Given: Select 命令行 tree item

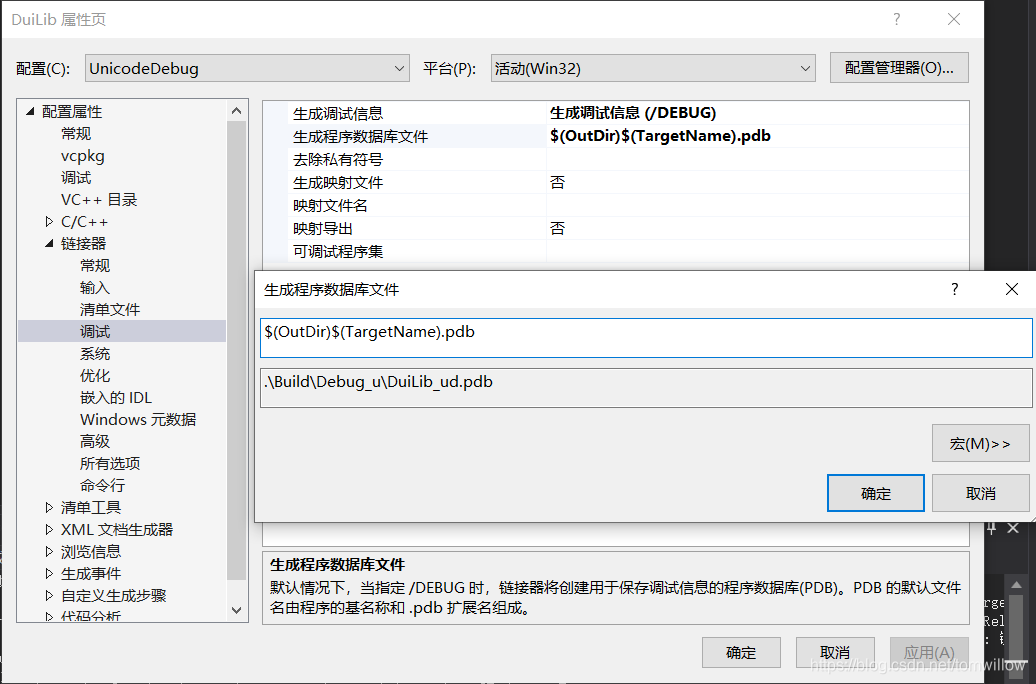Looking at the screenshot, I should tap(102, 485).
